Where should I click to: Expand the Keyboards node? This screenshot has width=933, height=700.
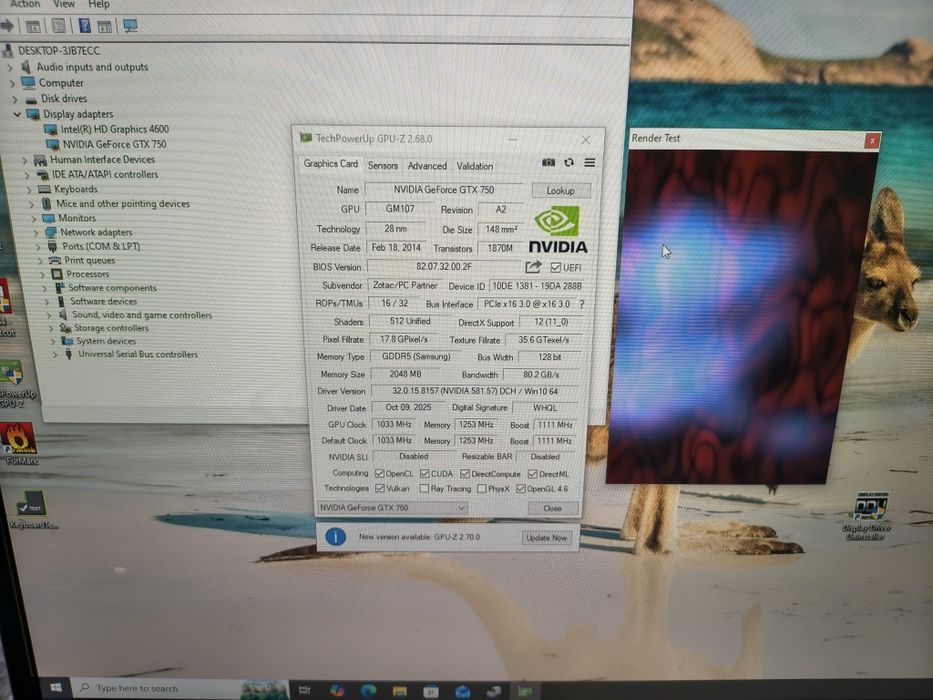coord(29,189)
